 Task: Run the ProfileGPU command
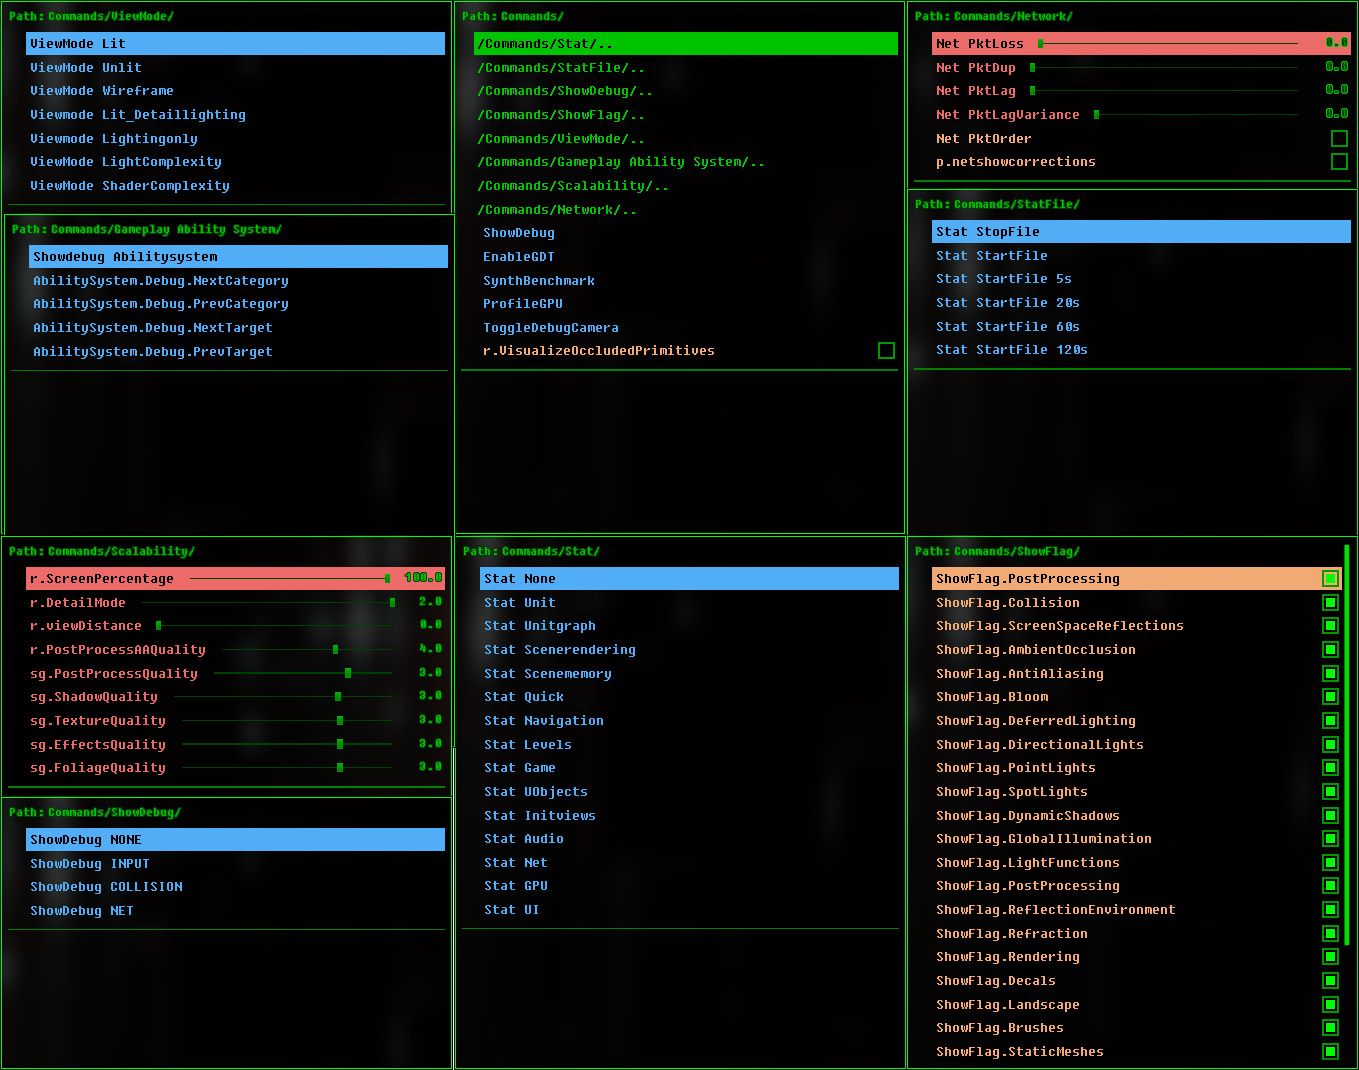coord(523,303)
